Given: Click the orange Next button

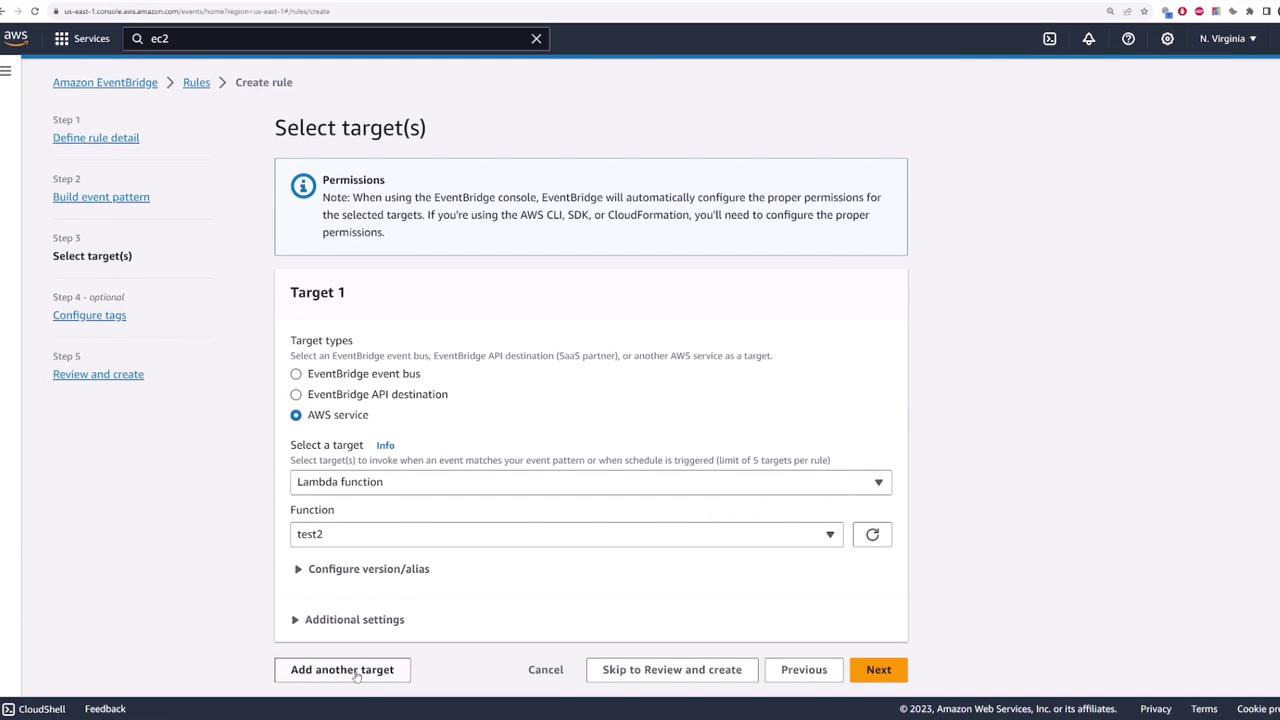Looking at the screenshot, I should [878, 670].
